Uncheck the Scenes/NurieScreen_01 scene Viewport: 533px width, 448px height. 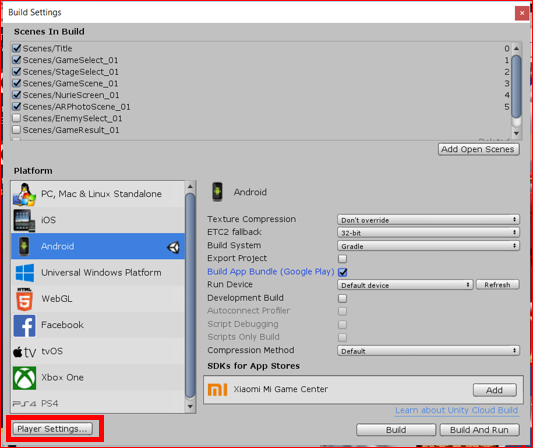coord(17,95)
